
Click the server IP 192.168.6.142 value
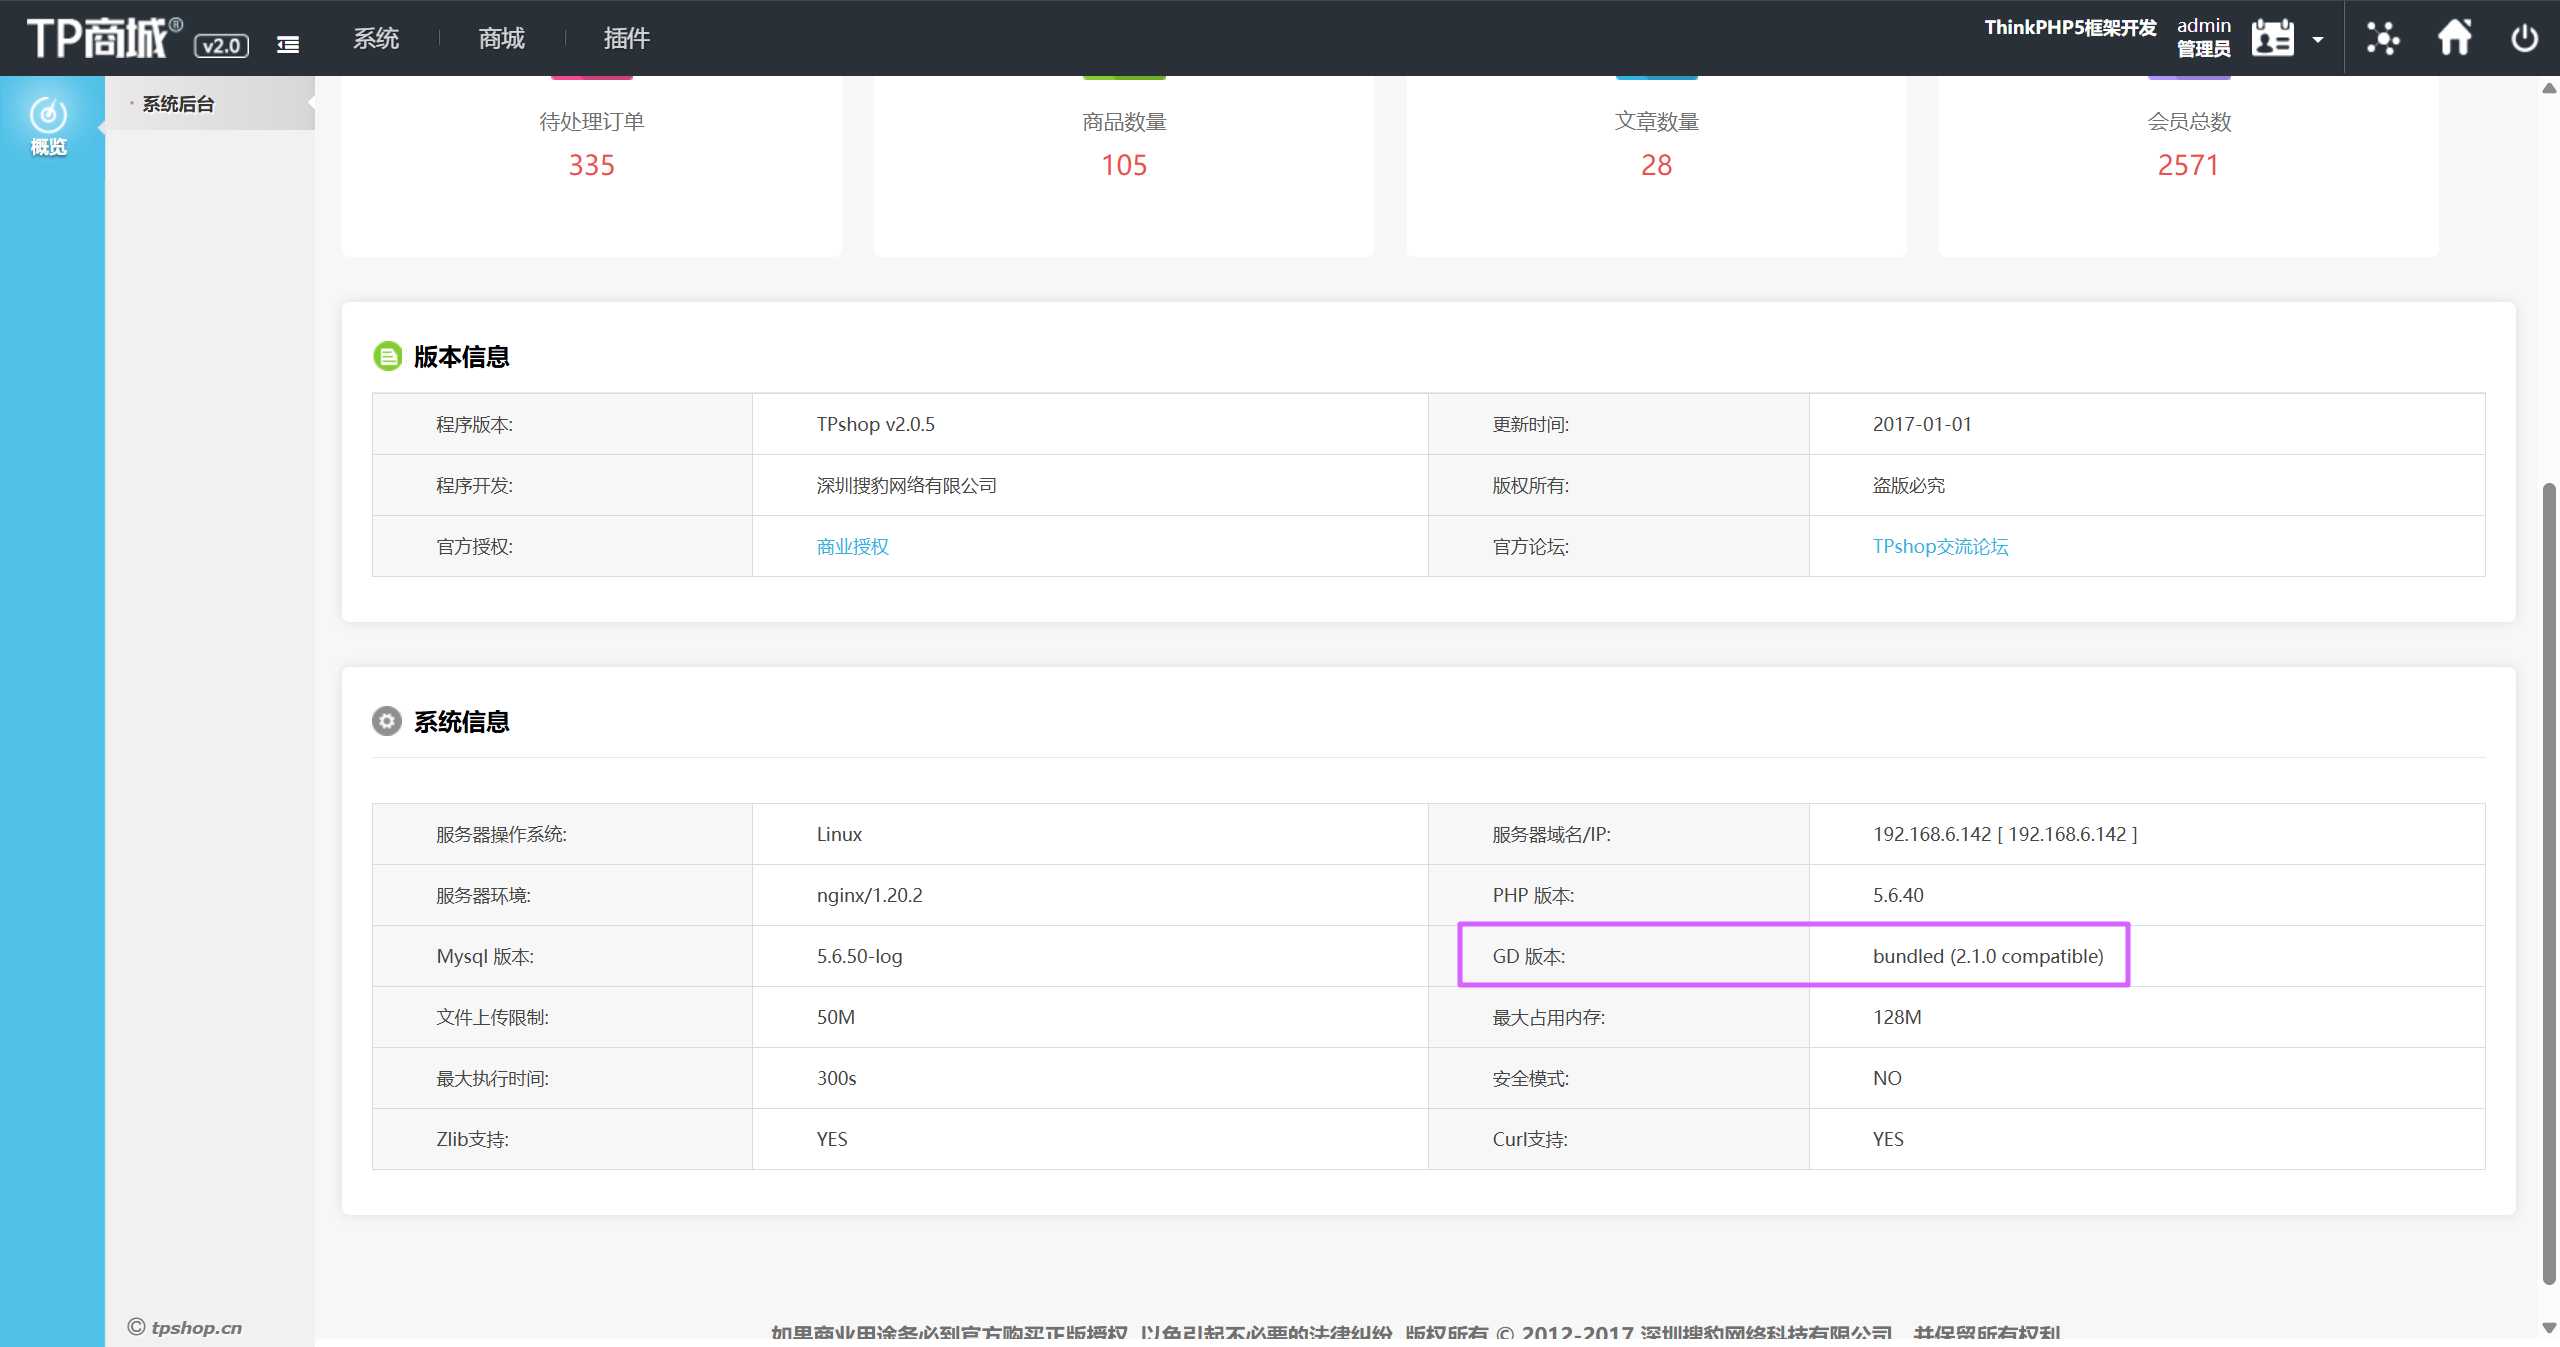(x=2005, y=834)
